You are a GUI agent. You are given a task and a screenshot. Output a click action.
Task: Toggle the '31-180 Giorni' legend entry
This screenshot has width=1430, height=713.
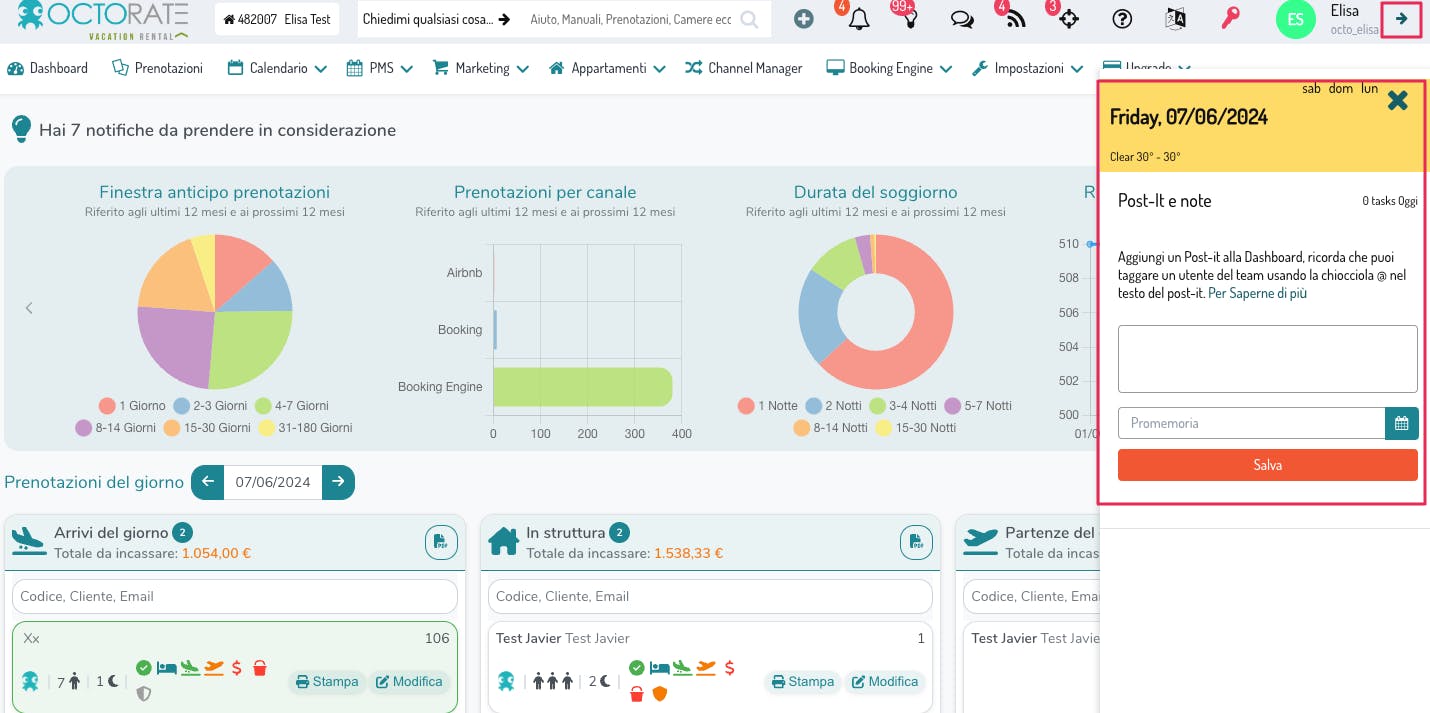pyautogui.click(x=305, y=428)
